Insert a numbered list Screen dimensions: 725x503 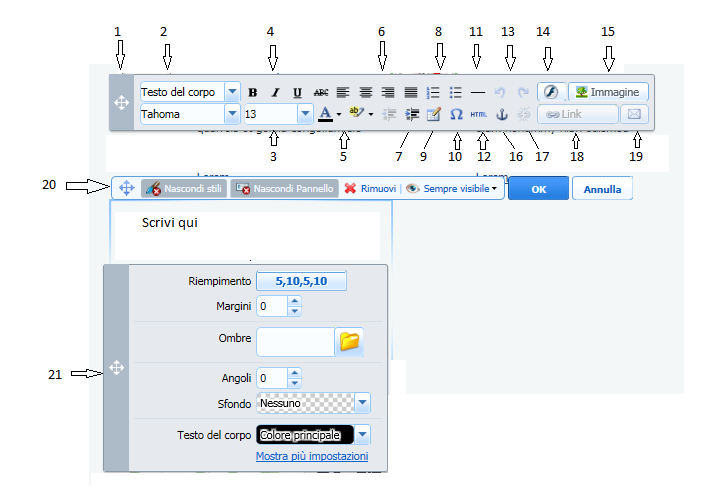click(x=433, y=92)
